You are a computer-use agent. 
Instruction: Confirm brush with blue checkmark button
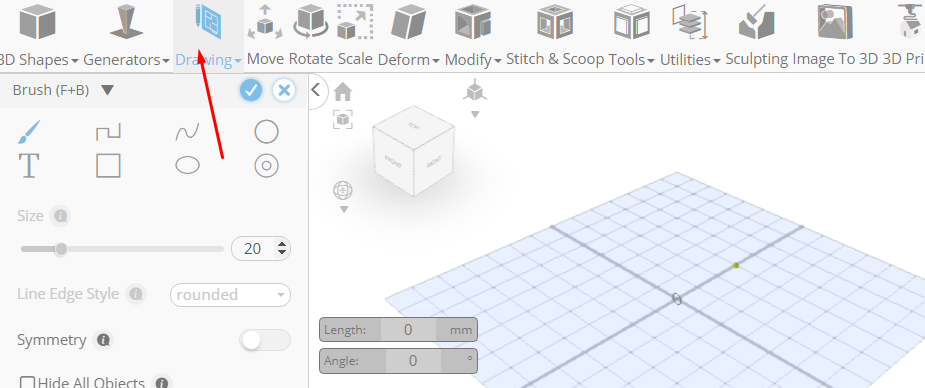coord(251,90)
